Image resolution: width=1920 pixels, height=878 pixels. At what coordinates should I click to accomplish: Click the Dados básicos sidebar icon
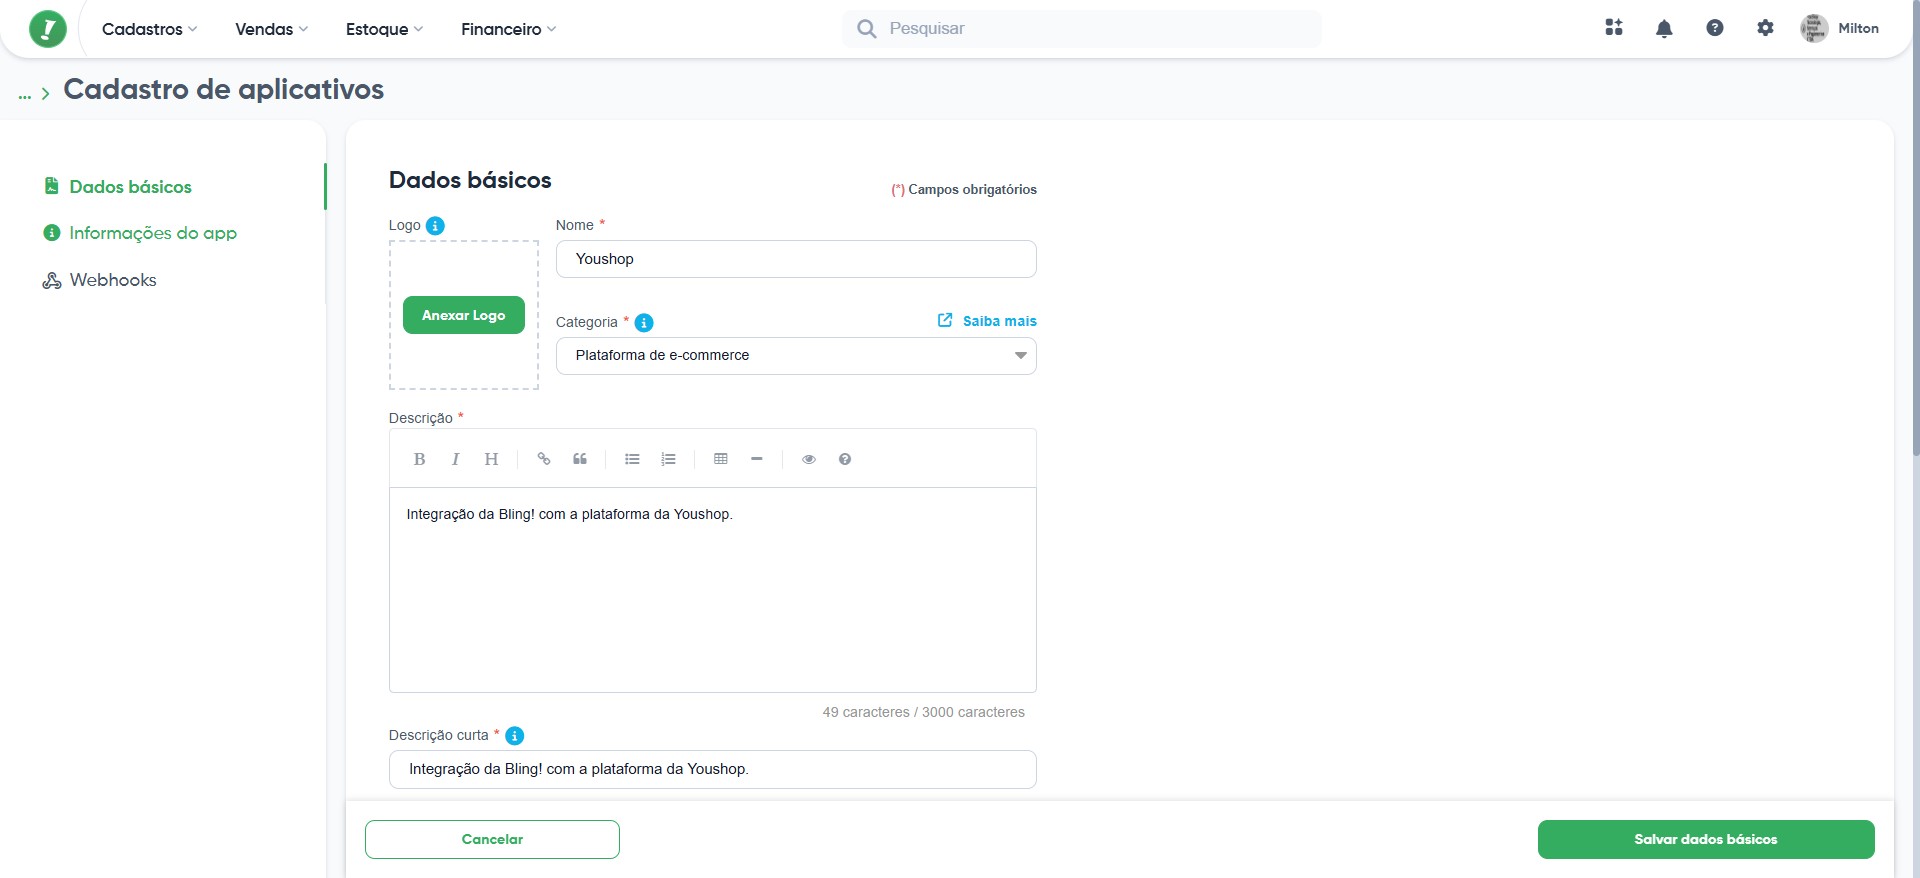tap(52, 186)
